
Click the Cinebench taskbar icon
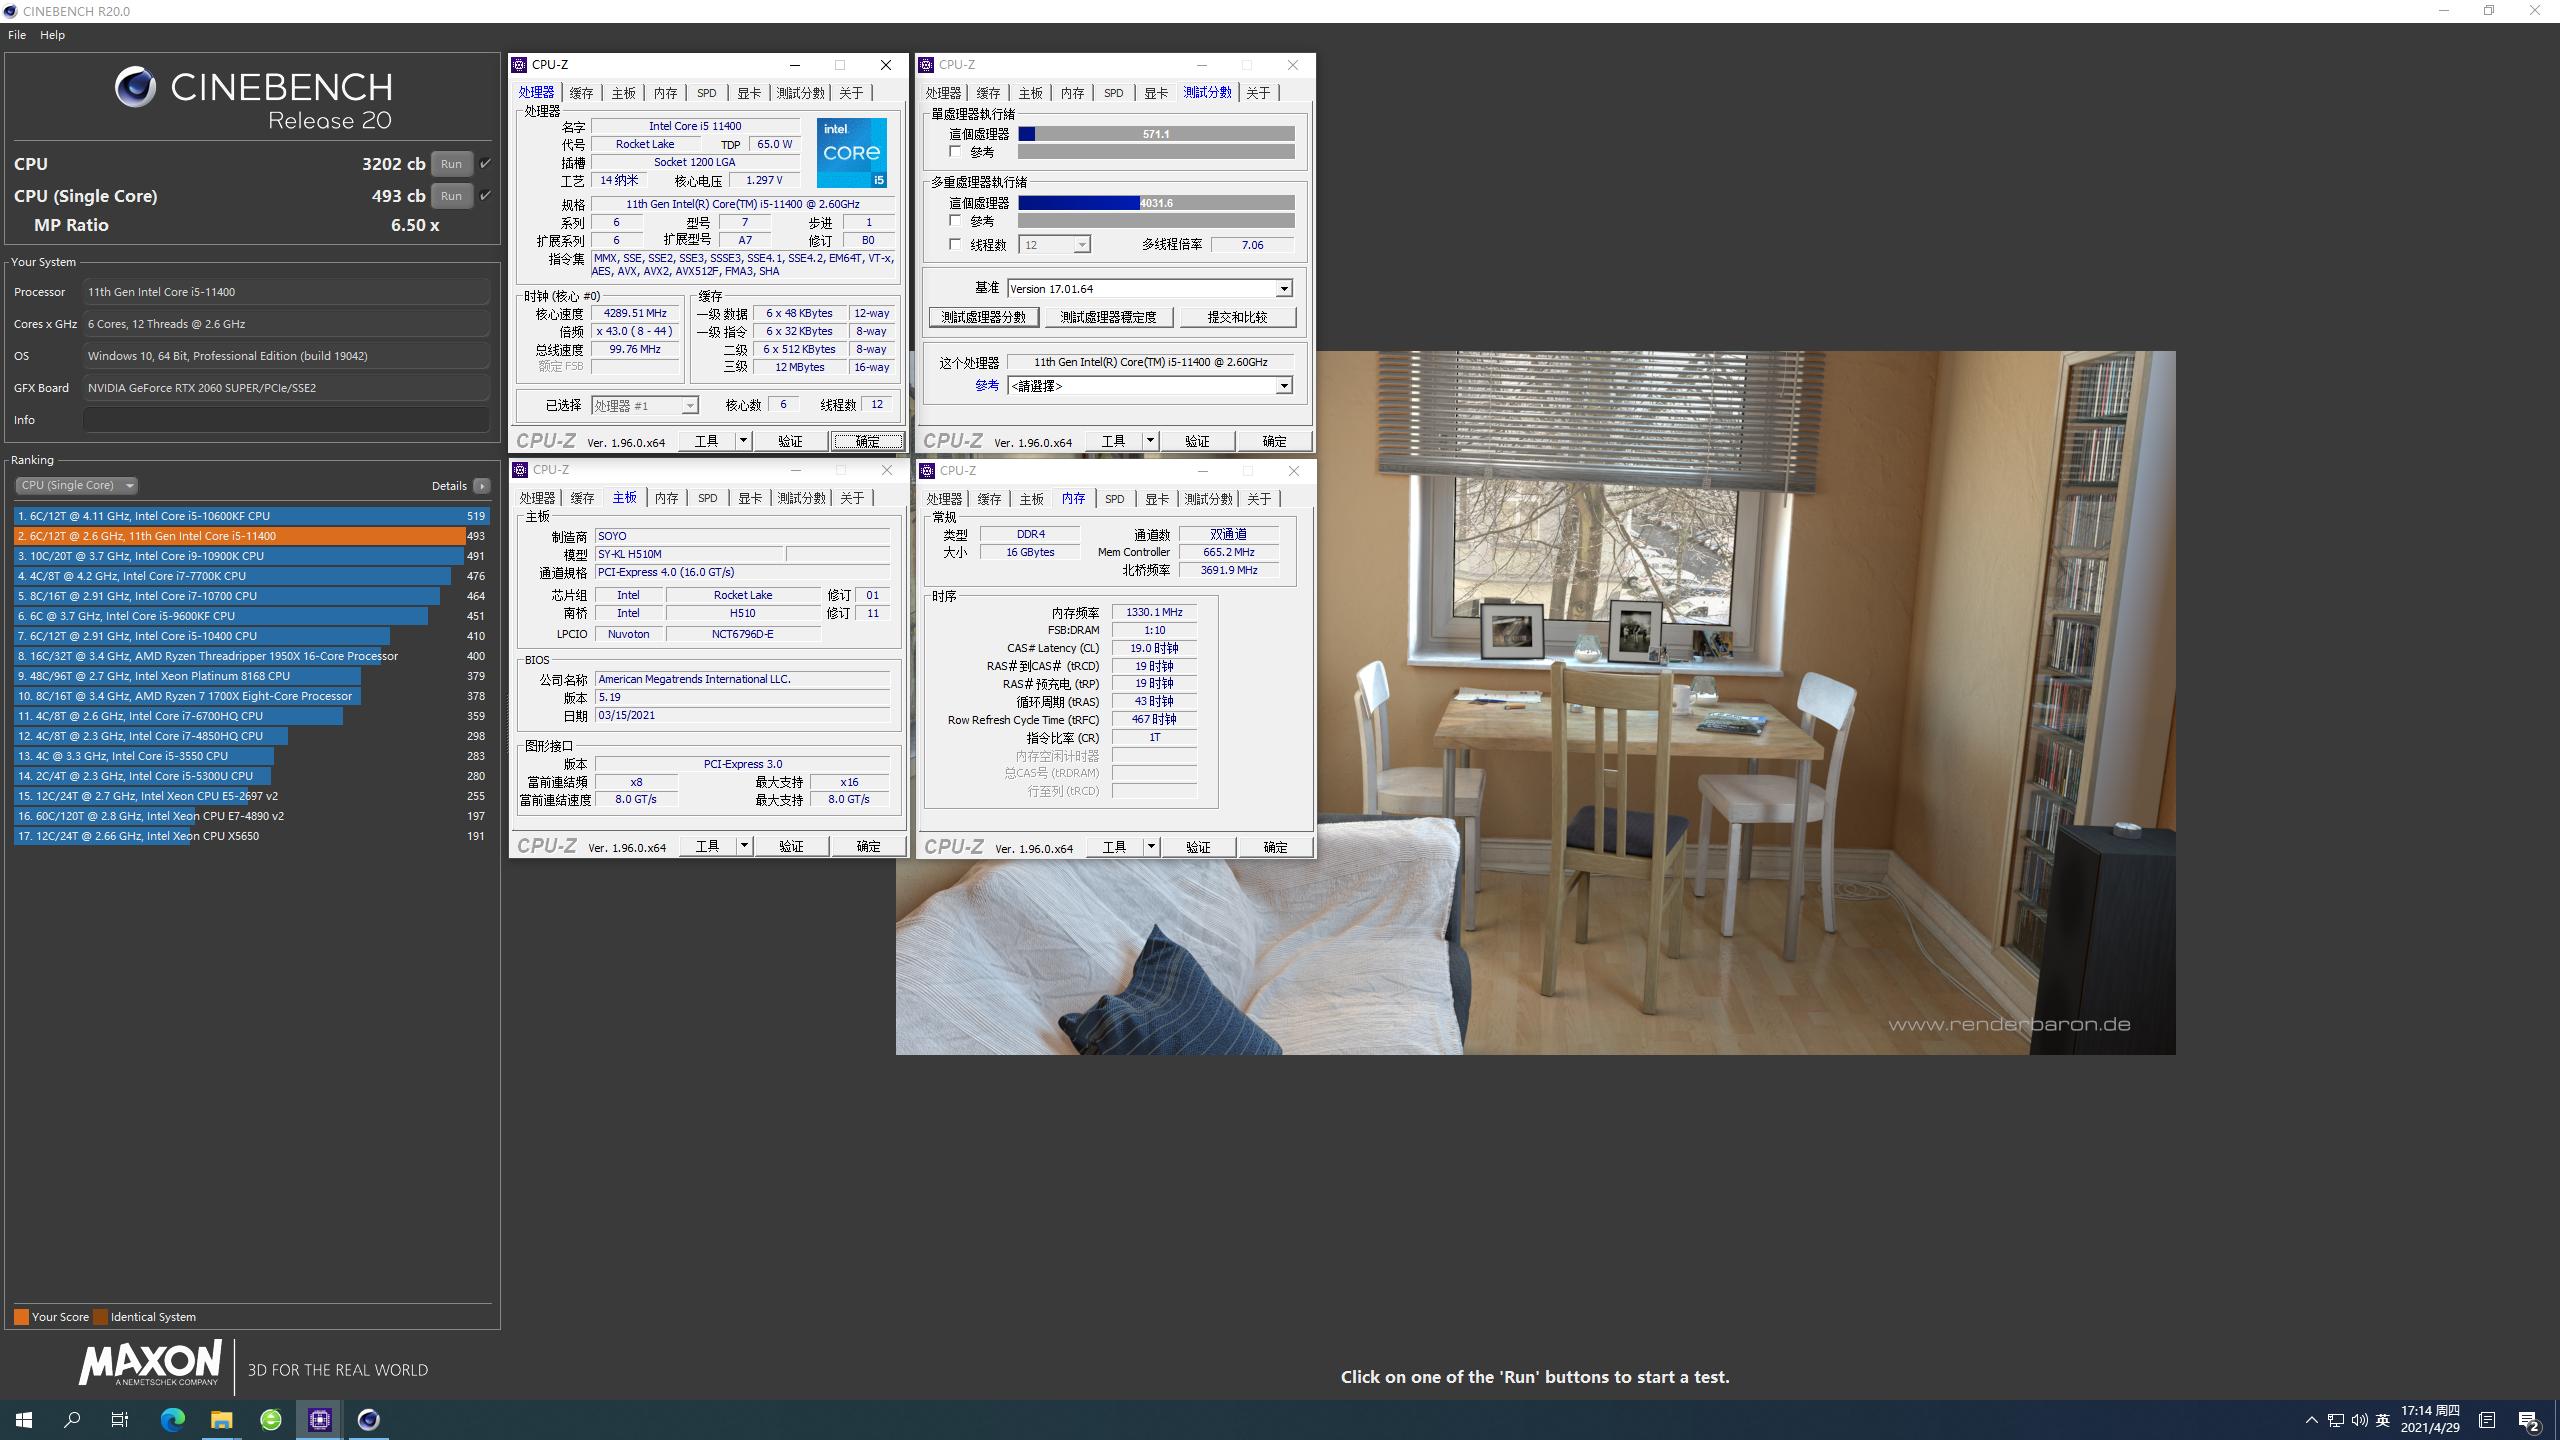(369, 1419)
